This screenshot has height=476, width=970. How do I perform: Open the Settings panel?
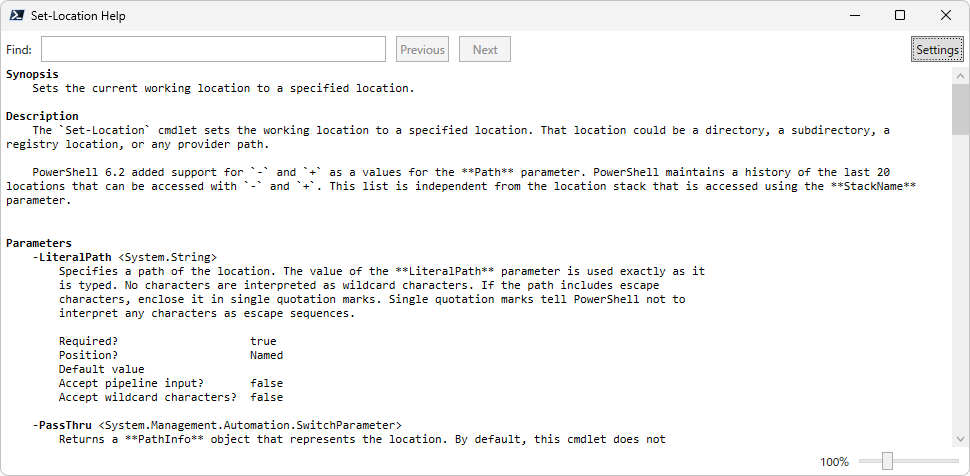click(937, 50)
